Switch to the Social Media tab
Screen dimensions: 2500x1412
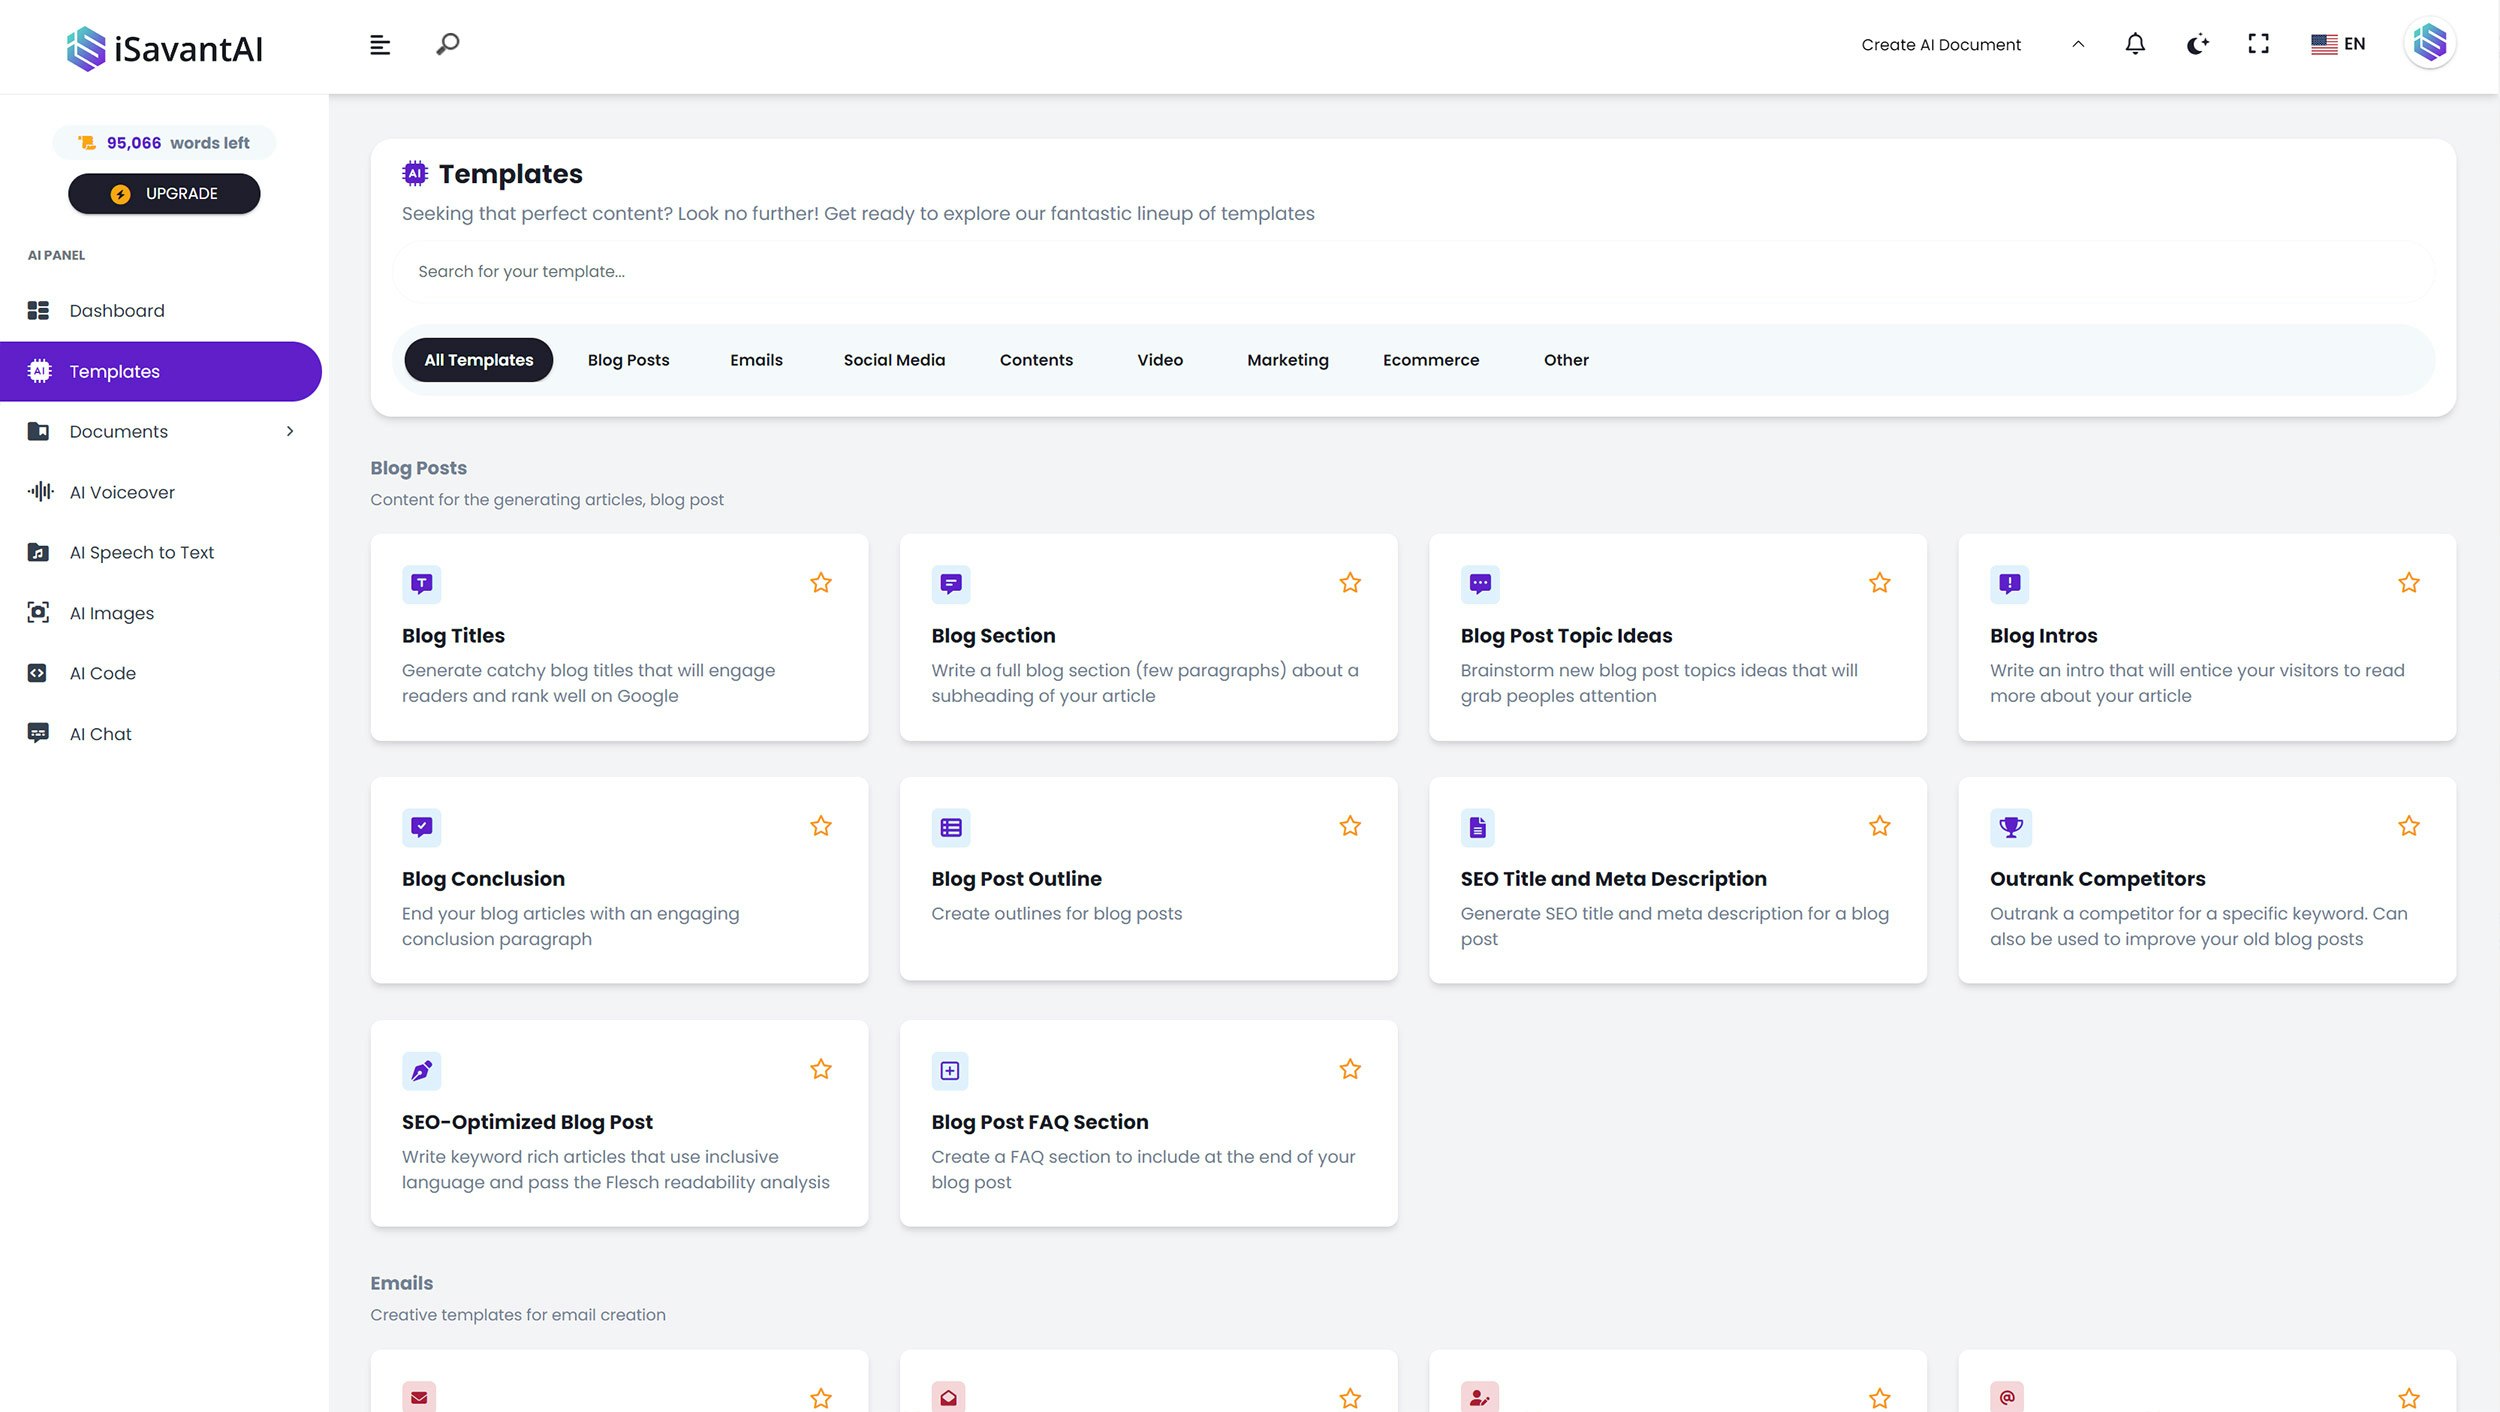(x=894, y=360)
